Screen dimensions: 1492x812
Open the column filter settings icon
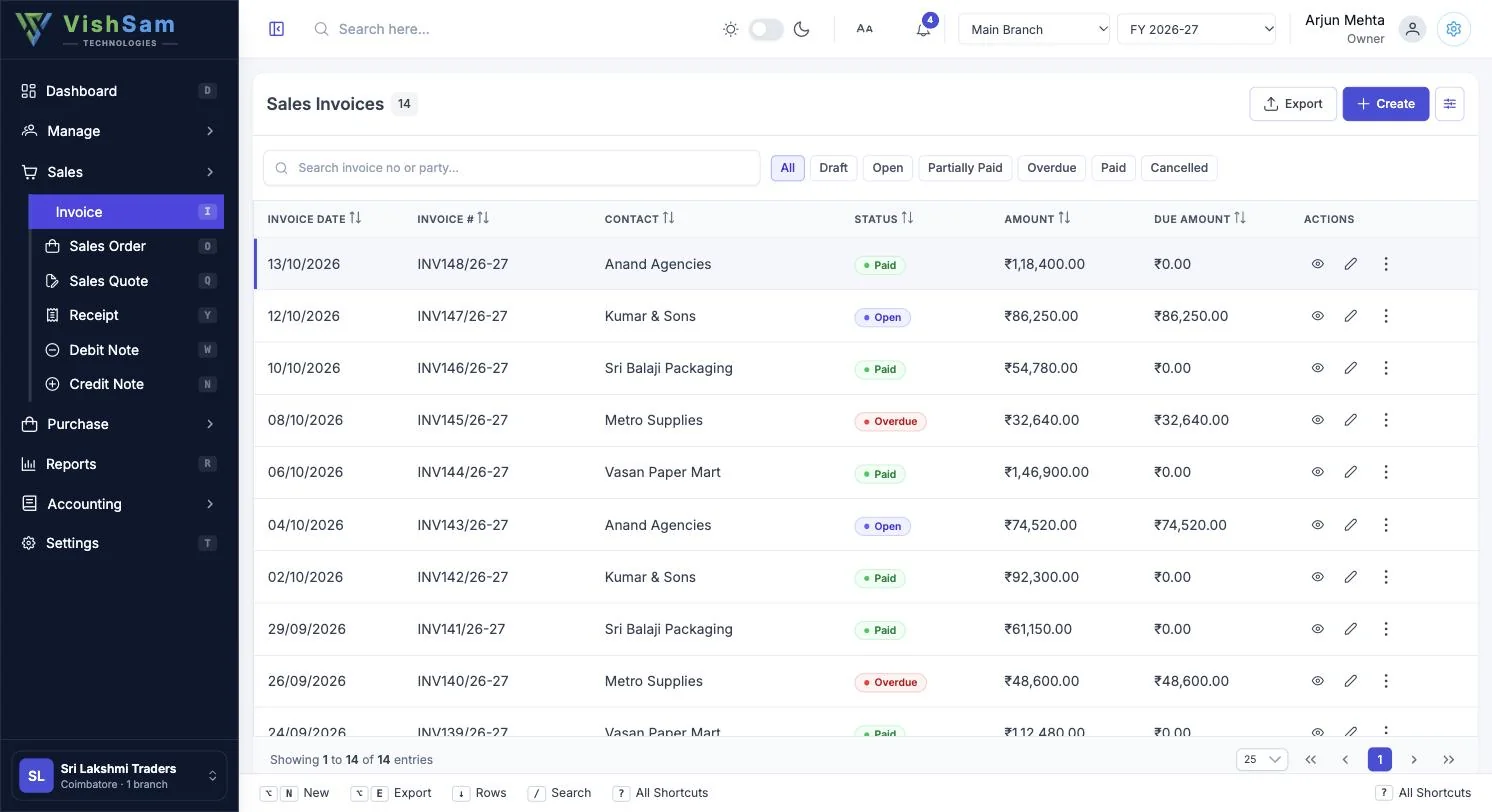[x=1449, y=104]
